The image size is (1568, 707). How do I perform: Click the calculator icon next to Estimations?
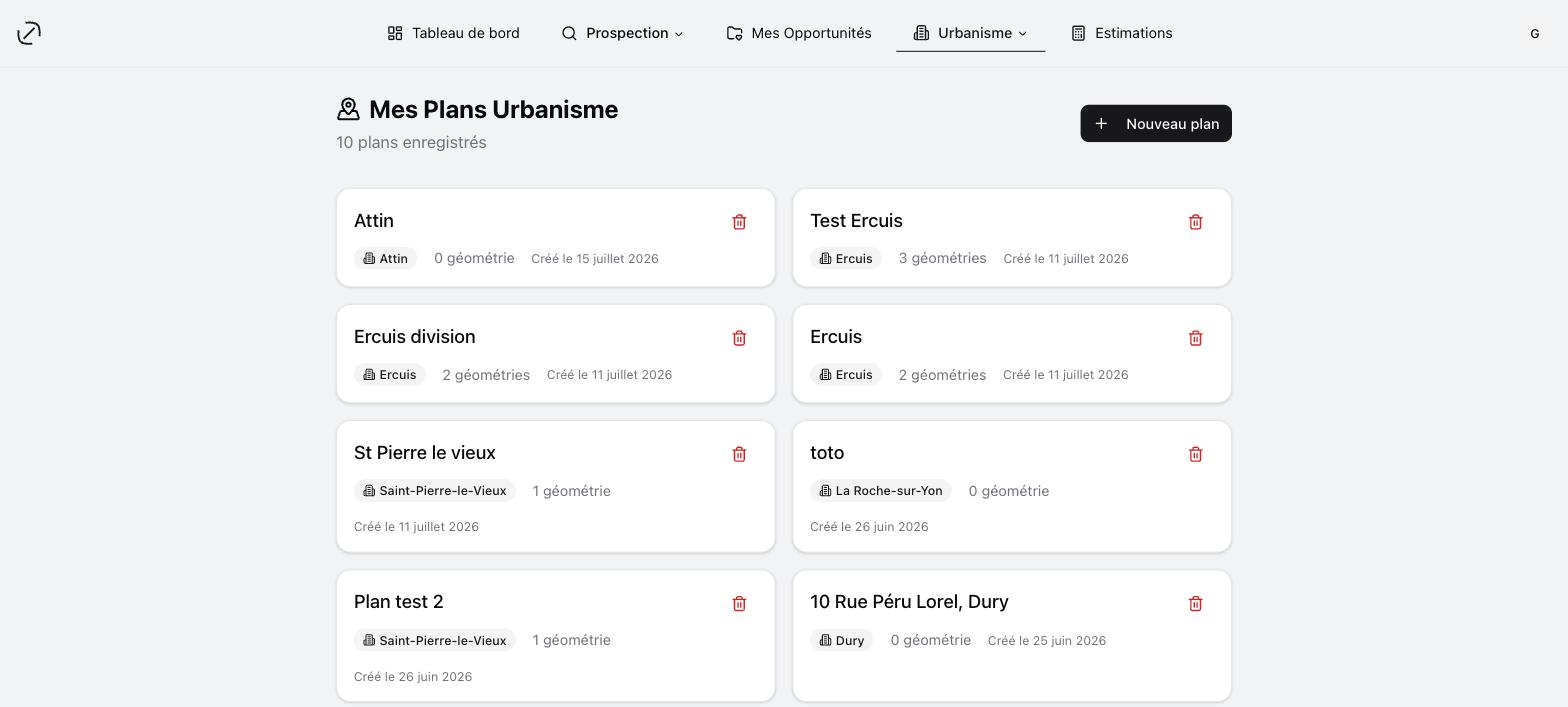point(1078,33)
